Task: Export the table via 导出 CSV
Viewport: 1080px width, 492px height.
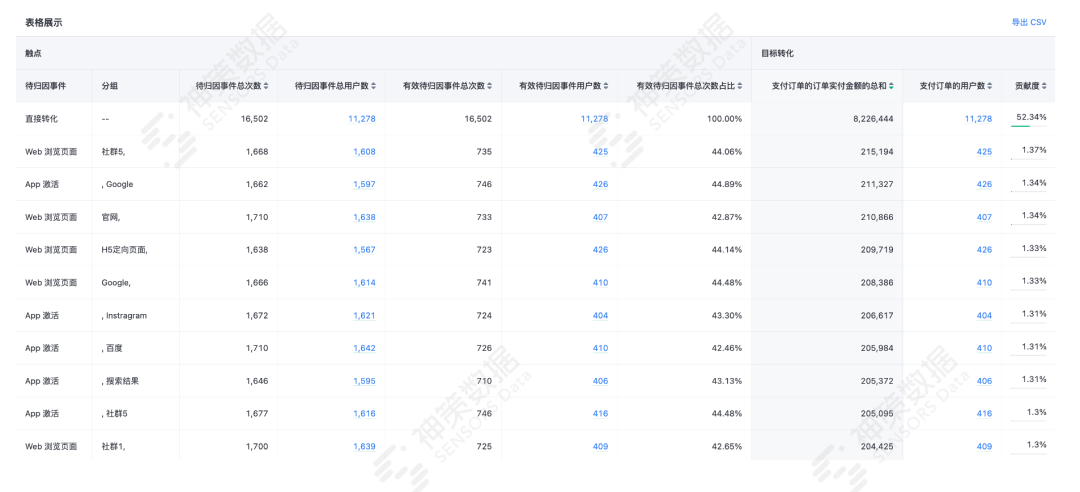Action: coord(1029,22)
